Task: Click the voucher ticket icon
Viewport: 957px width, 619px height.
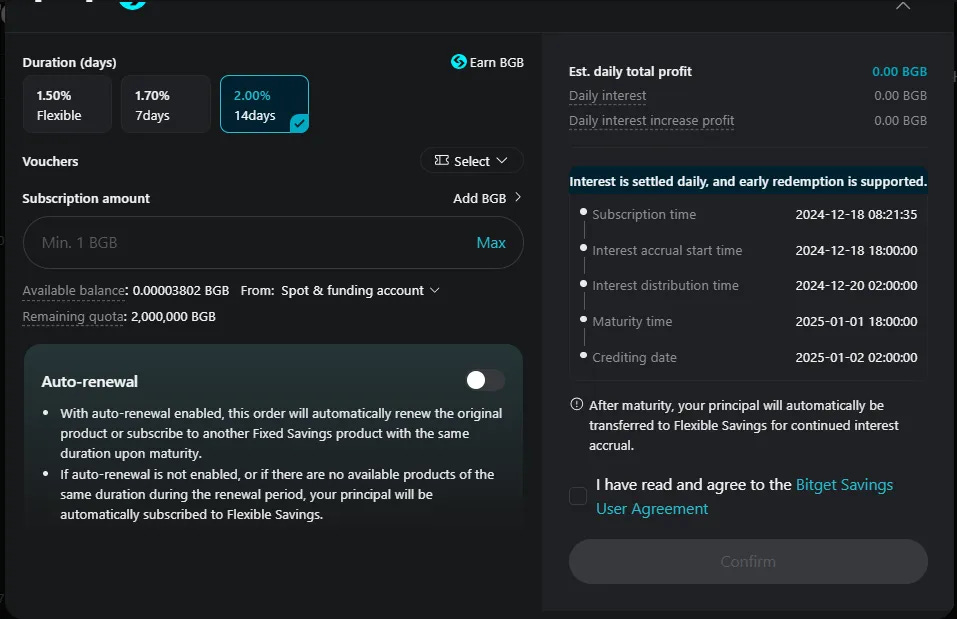Action: (441, 160)
